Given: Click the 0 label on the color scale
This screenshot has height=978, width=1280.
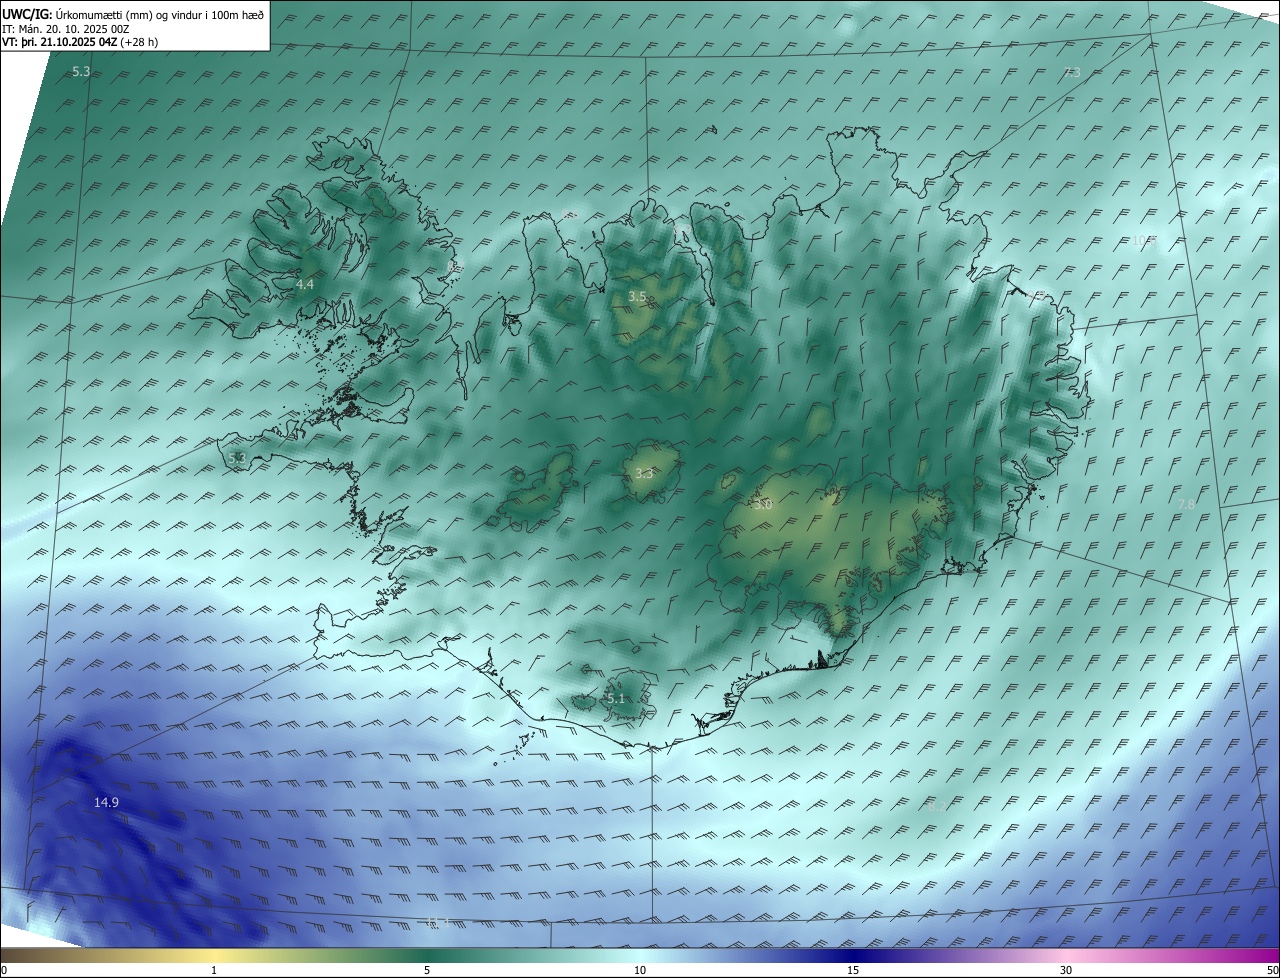Looking at the screenshot, I should [3, 970].
